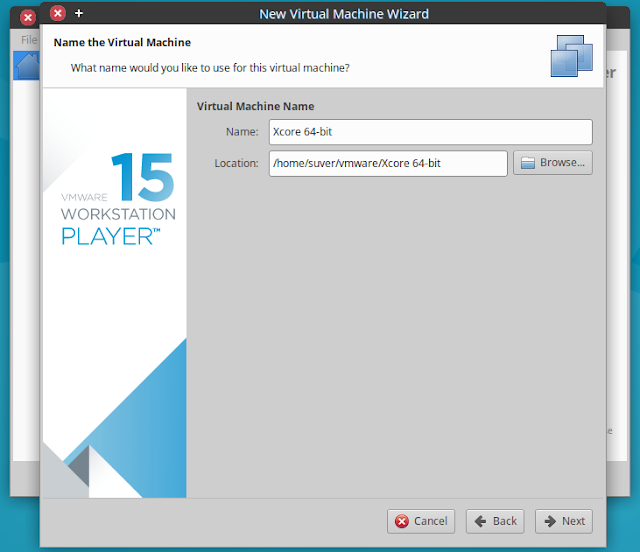Click the 'Name the Virtual Machine' heading
This screenshot has height=552, width=640.
pos(122,42)
